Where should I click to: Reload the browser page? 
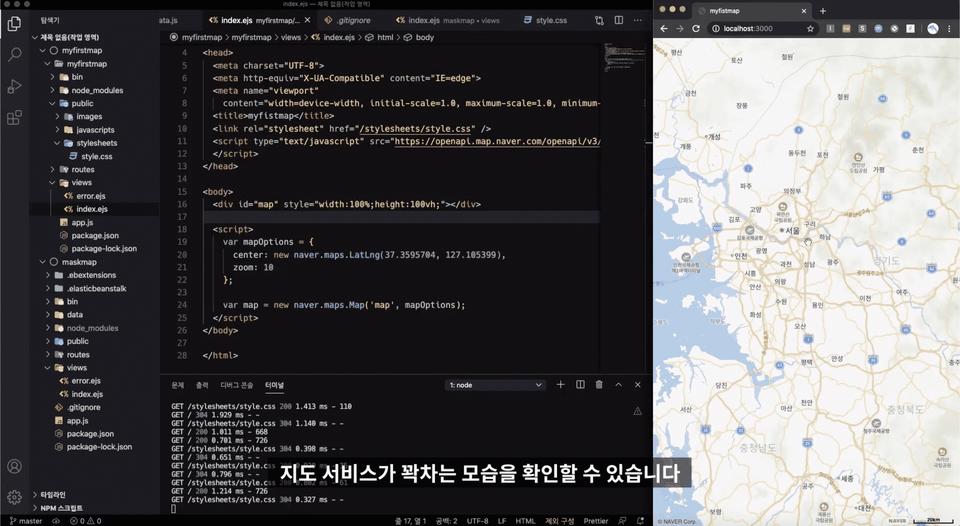coord(696,28)
